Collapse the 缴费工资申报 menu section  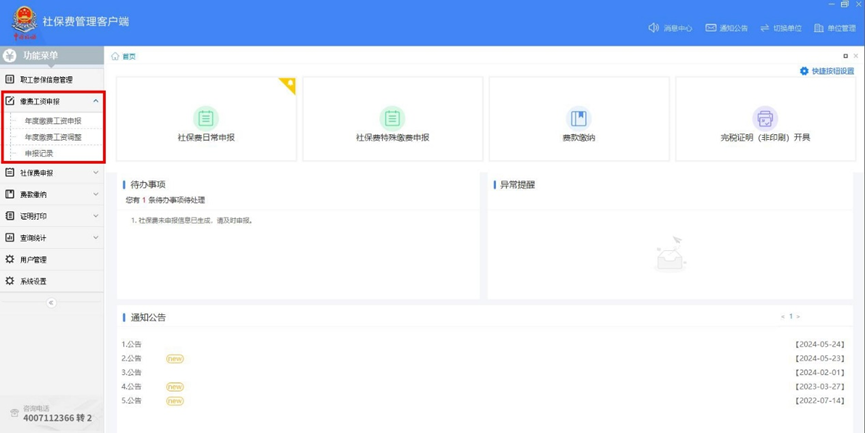click(96, 101)
